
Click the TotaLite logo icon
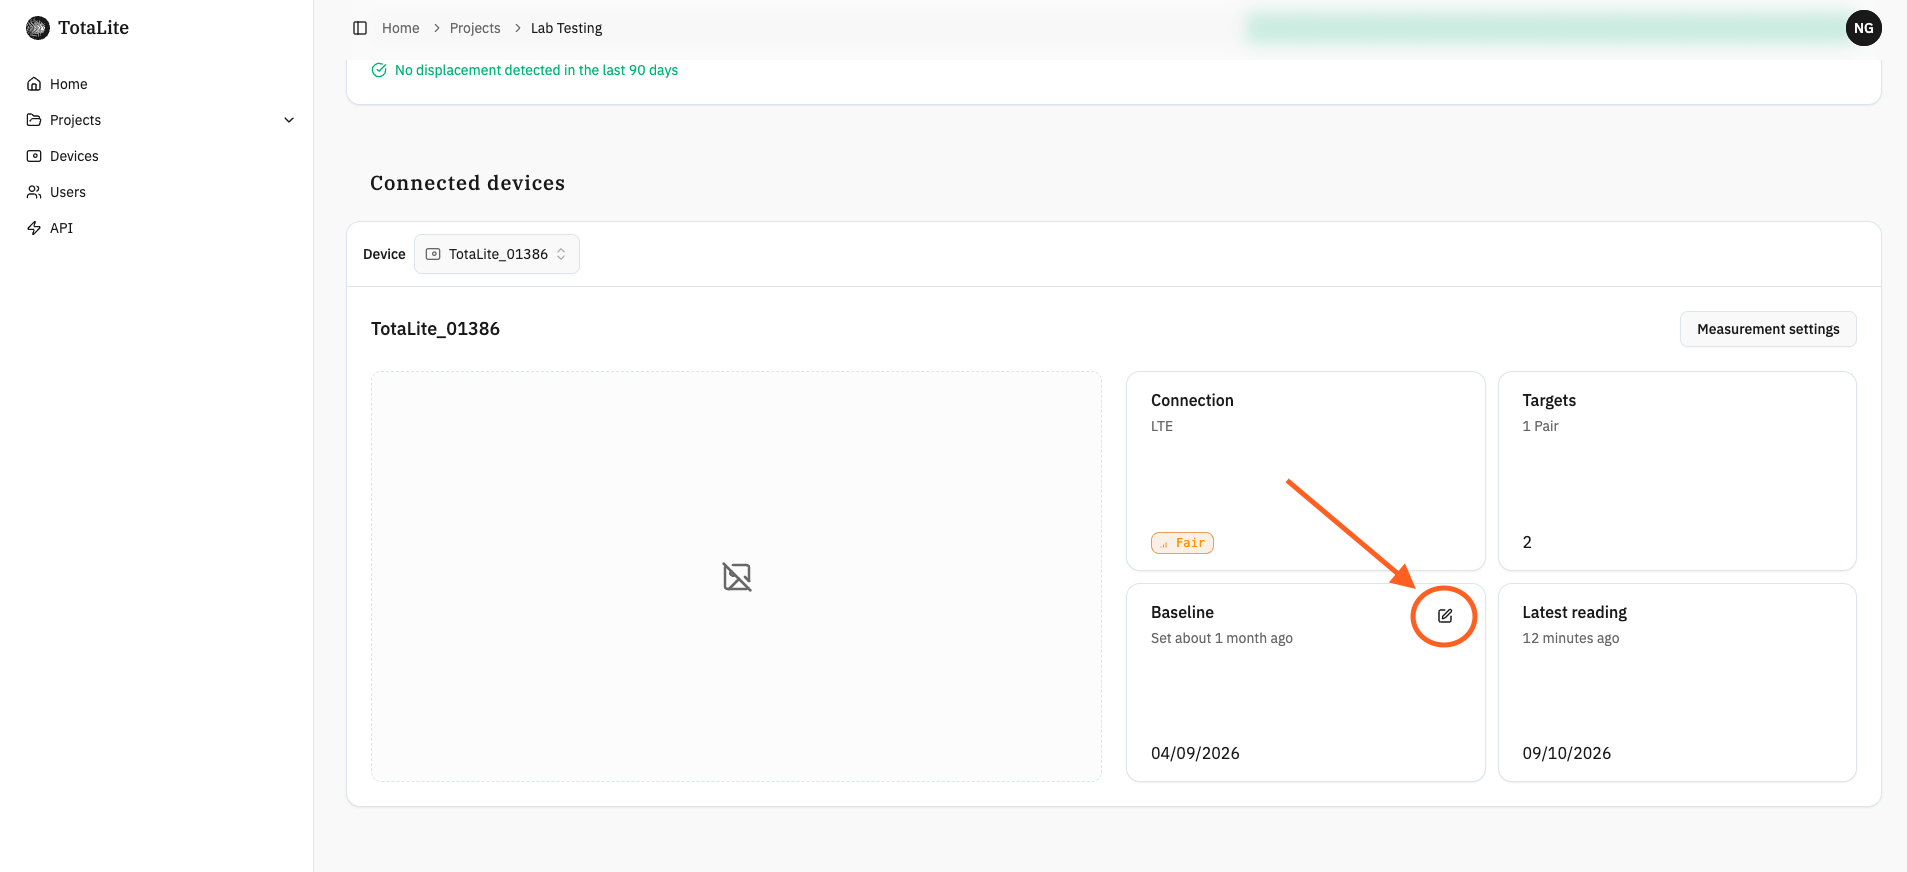[38, 28]
